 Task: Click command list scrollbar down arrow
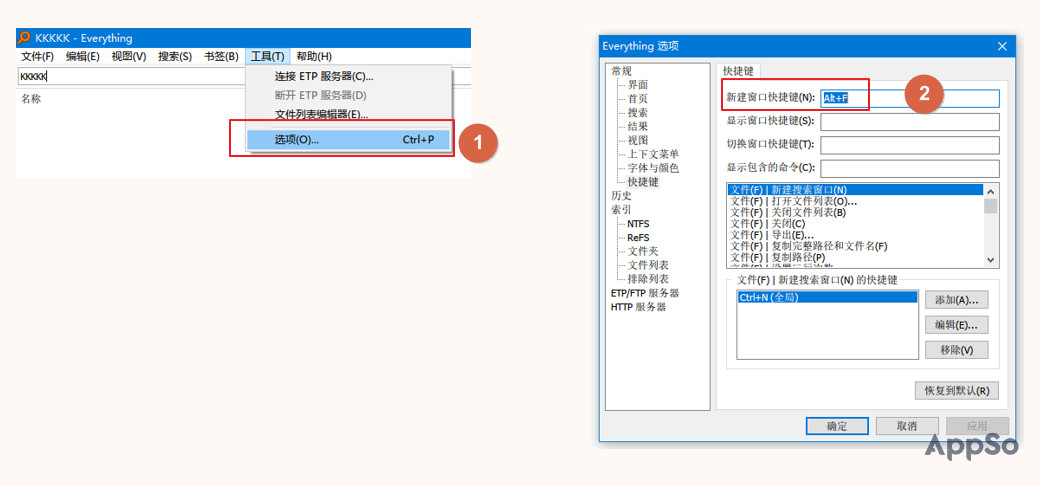coord(991,260)
